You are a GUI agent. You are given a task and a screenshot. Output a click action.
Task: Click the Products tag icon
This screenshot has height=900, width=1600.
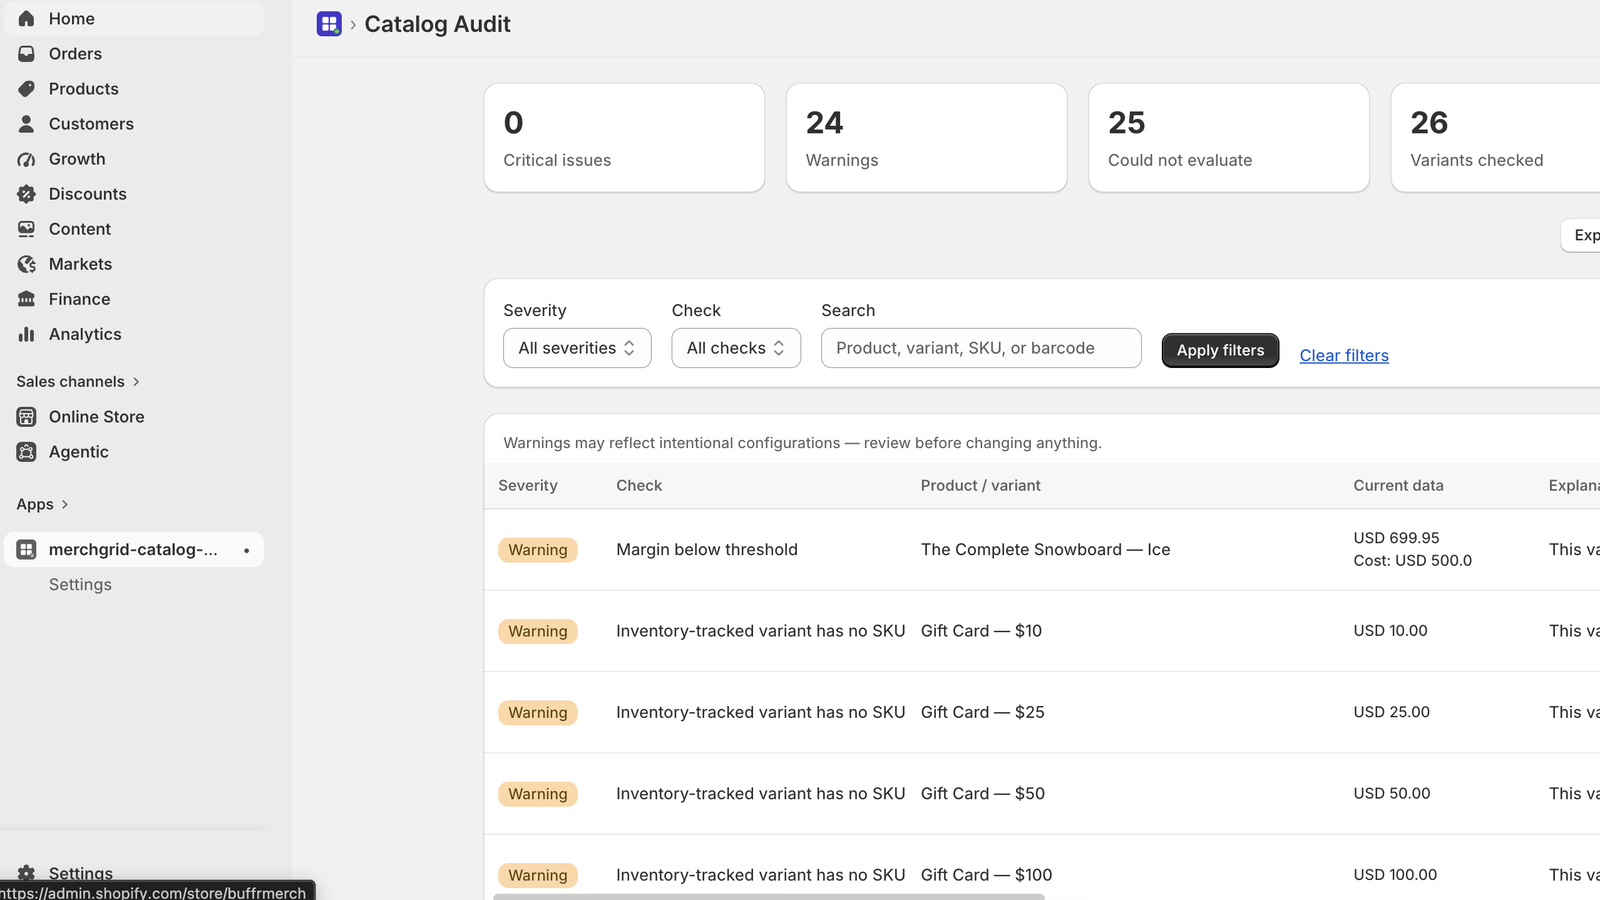pyautogui.click(x=27, y=89)
